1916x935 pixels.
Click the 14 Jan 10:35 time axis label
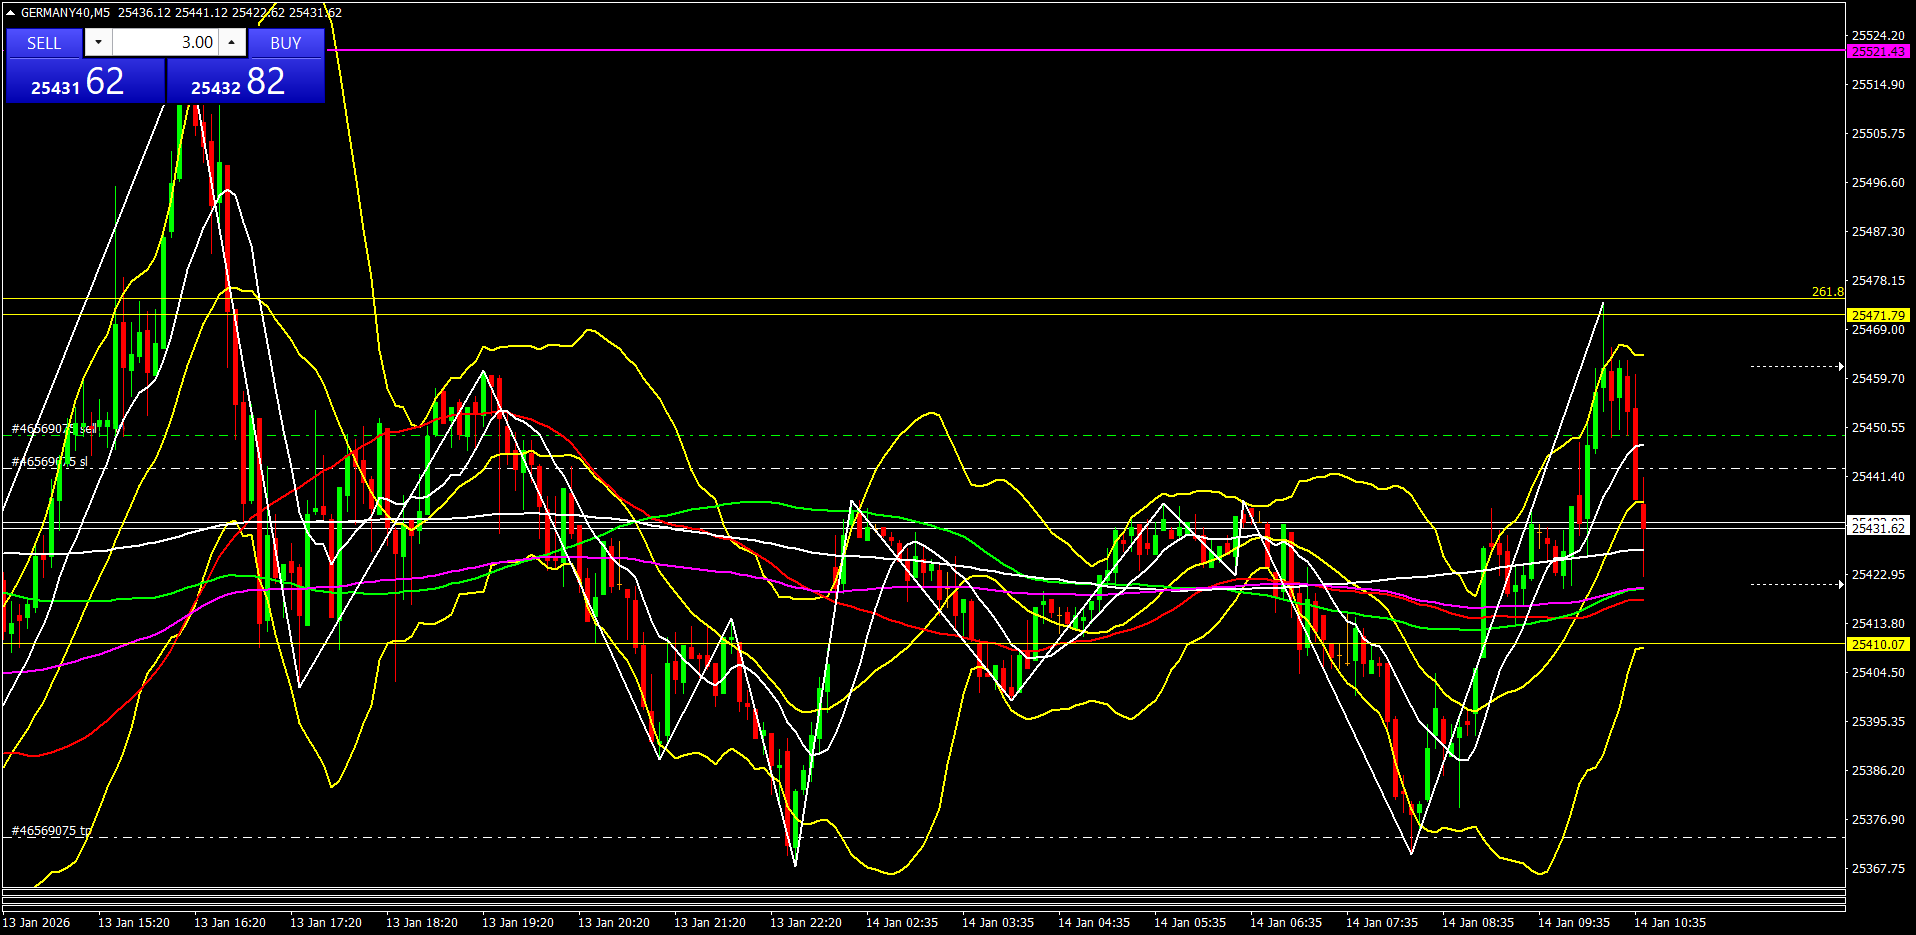(1669, 923)
